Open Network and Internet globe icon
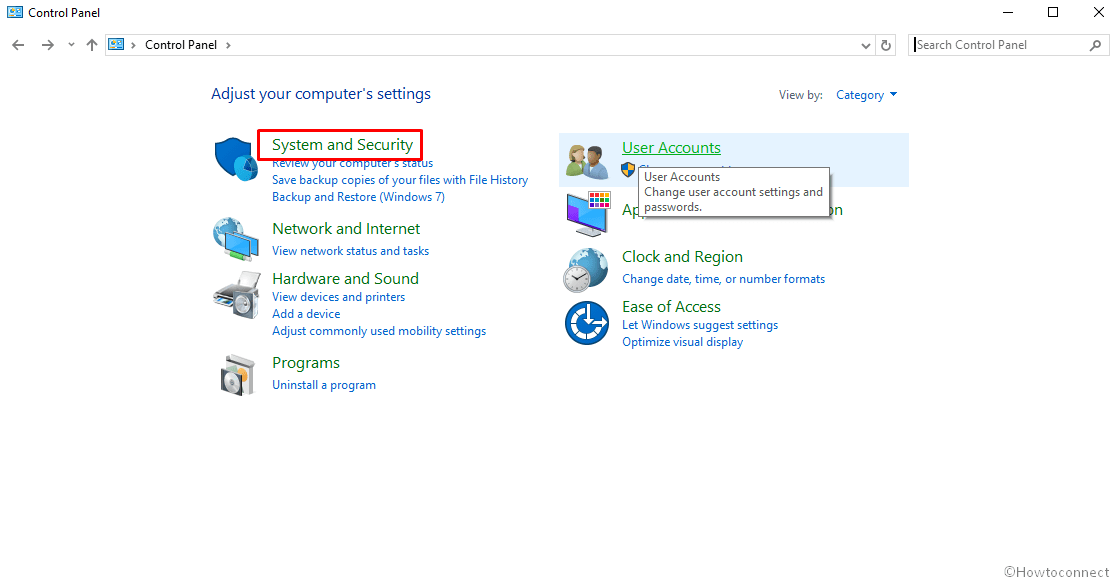 click(236, 239)
